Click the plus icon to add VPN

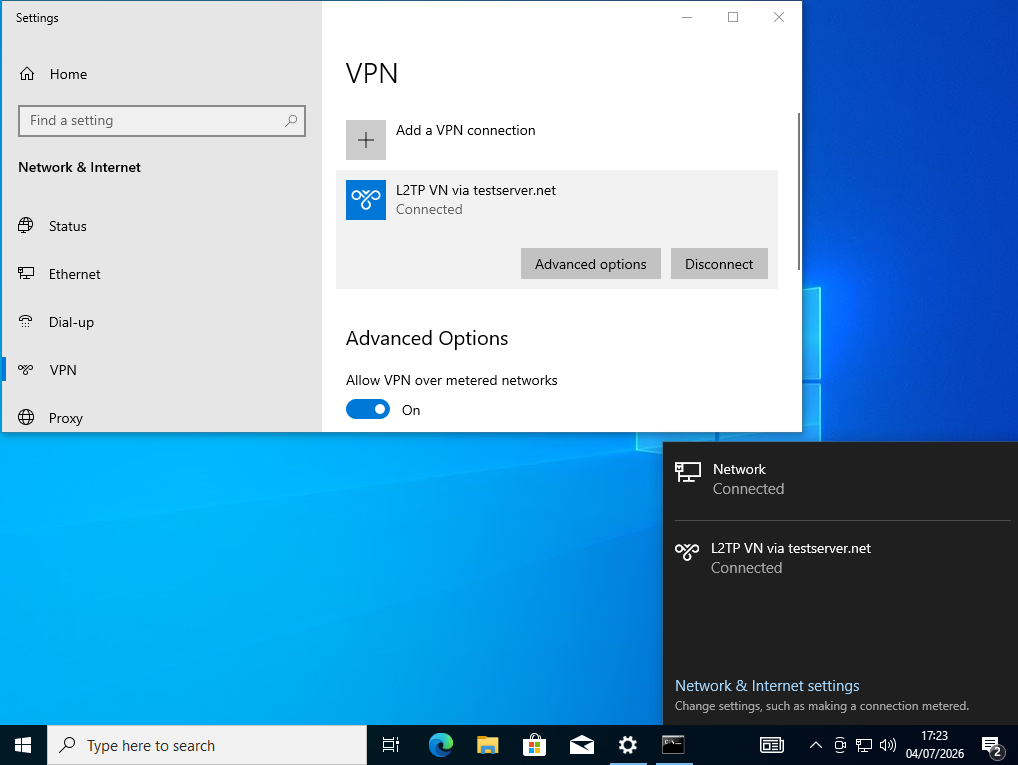[x=366, y=140]
